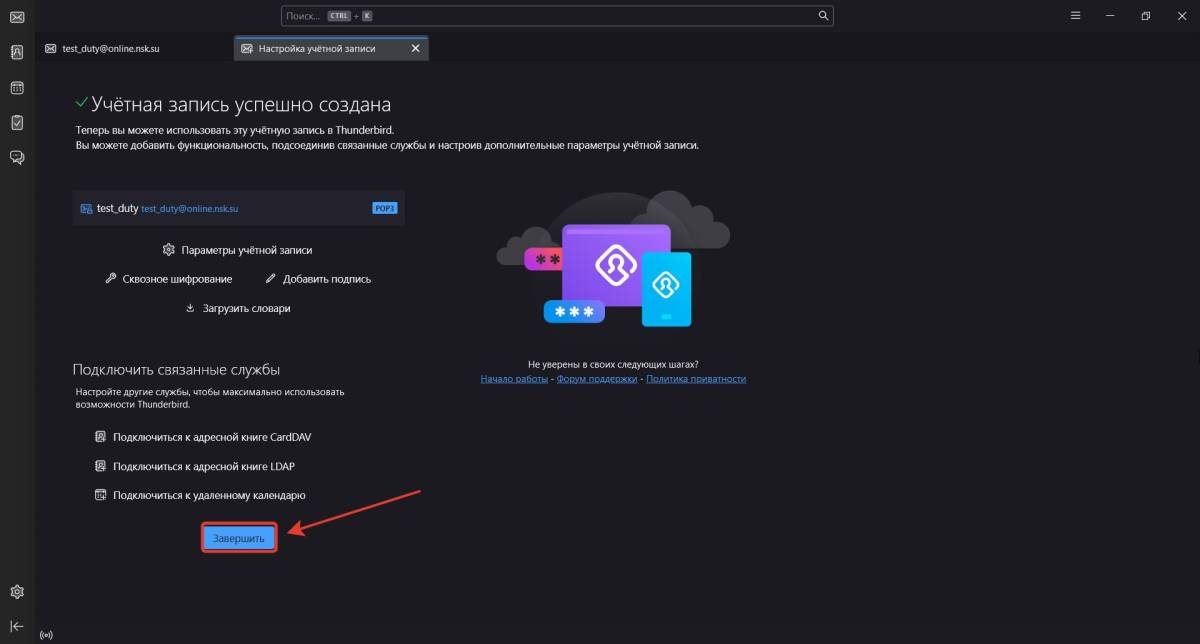Open the hamburger application menu
Viewport: 1200px width, 644px height.
[x=1075, y=16]
